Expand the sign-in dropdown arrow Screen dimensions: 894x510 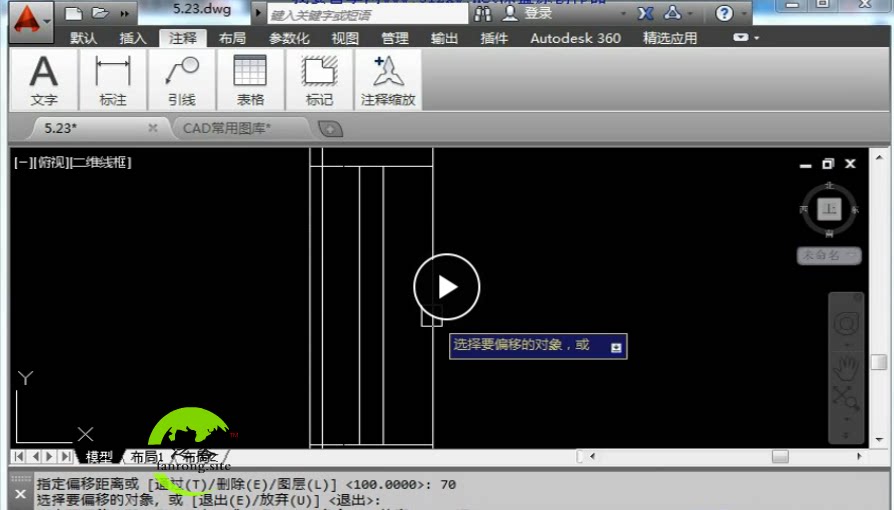(623, 14)
